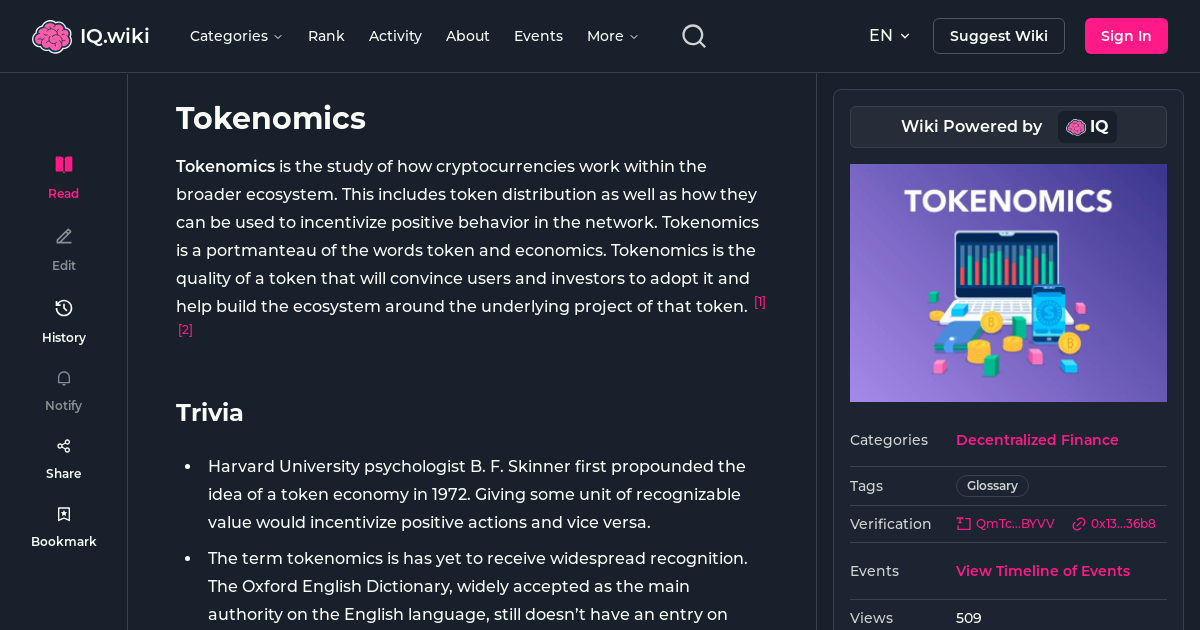Click the Notify bell icon
Viewport: 1200px width, 630px height.
pyautogui.click(x=63, y=378)
